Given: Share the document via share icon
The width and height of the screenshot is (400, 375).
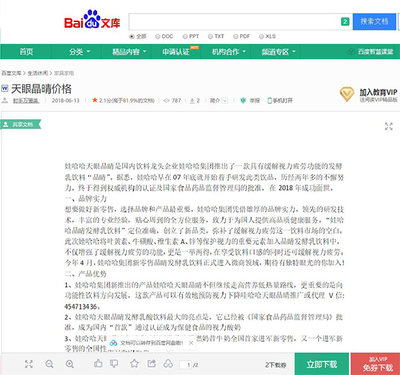Looking at the screenshot, I should pos(152,363).
